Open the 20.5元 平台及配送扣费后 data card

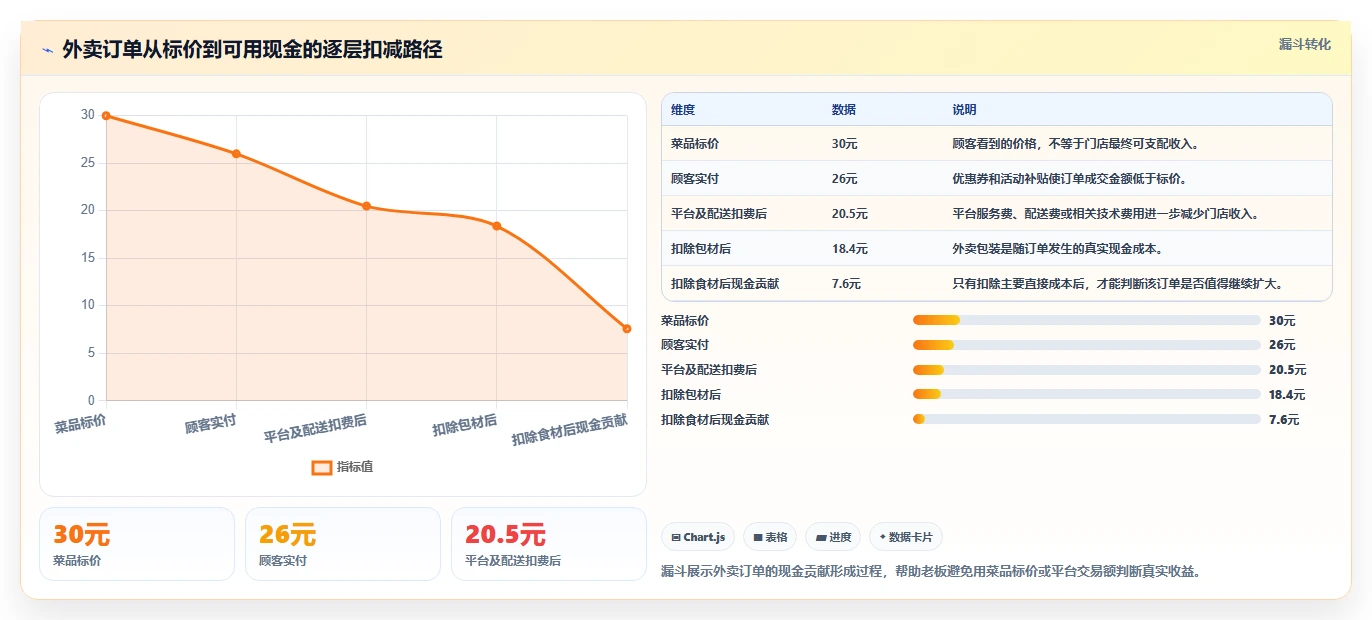(x=549, y=544)
